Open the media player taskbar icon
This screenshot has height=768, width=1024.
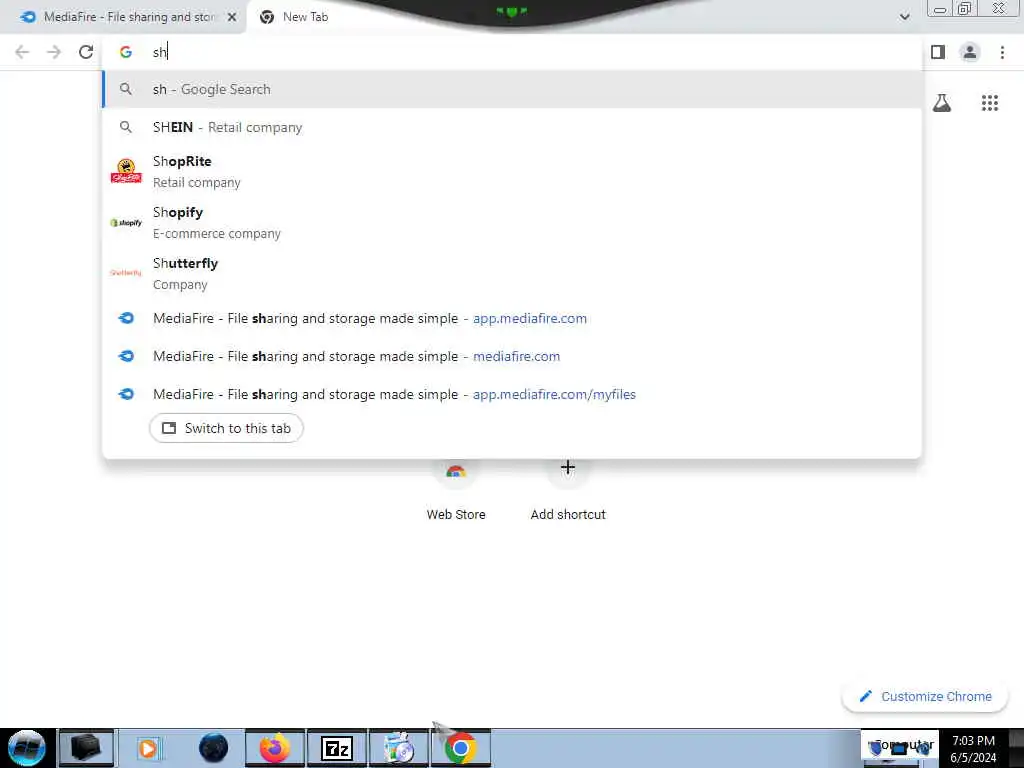click(x=148, y=748)
